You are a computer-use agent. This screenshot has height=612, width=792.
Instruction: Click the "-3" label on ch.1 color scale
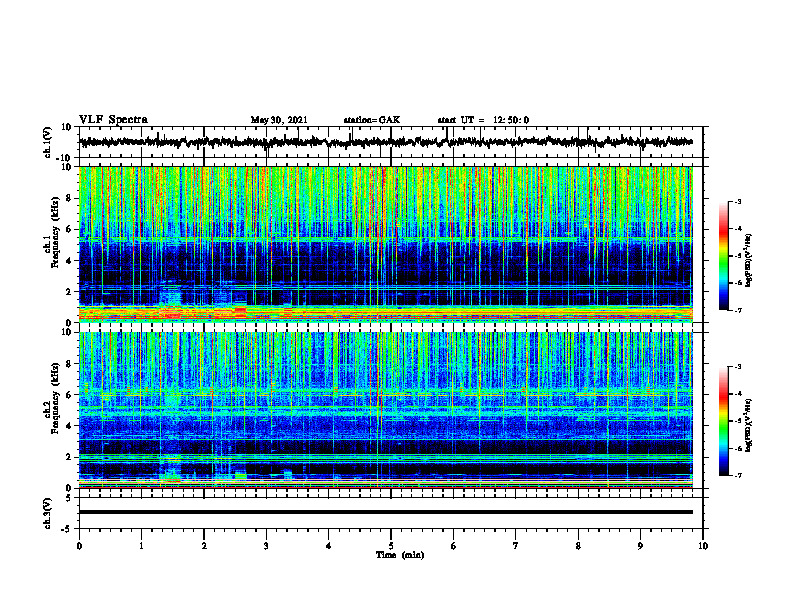click(738, 202)
